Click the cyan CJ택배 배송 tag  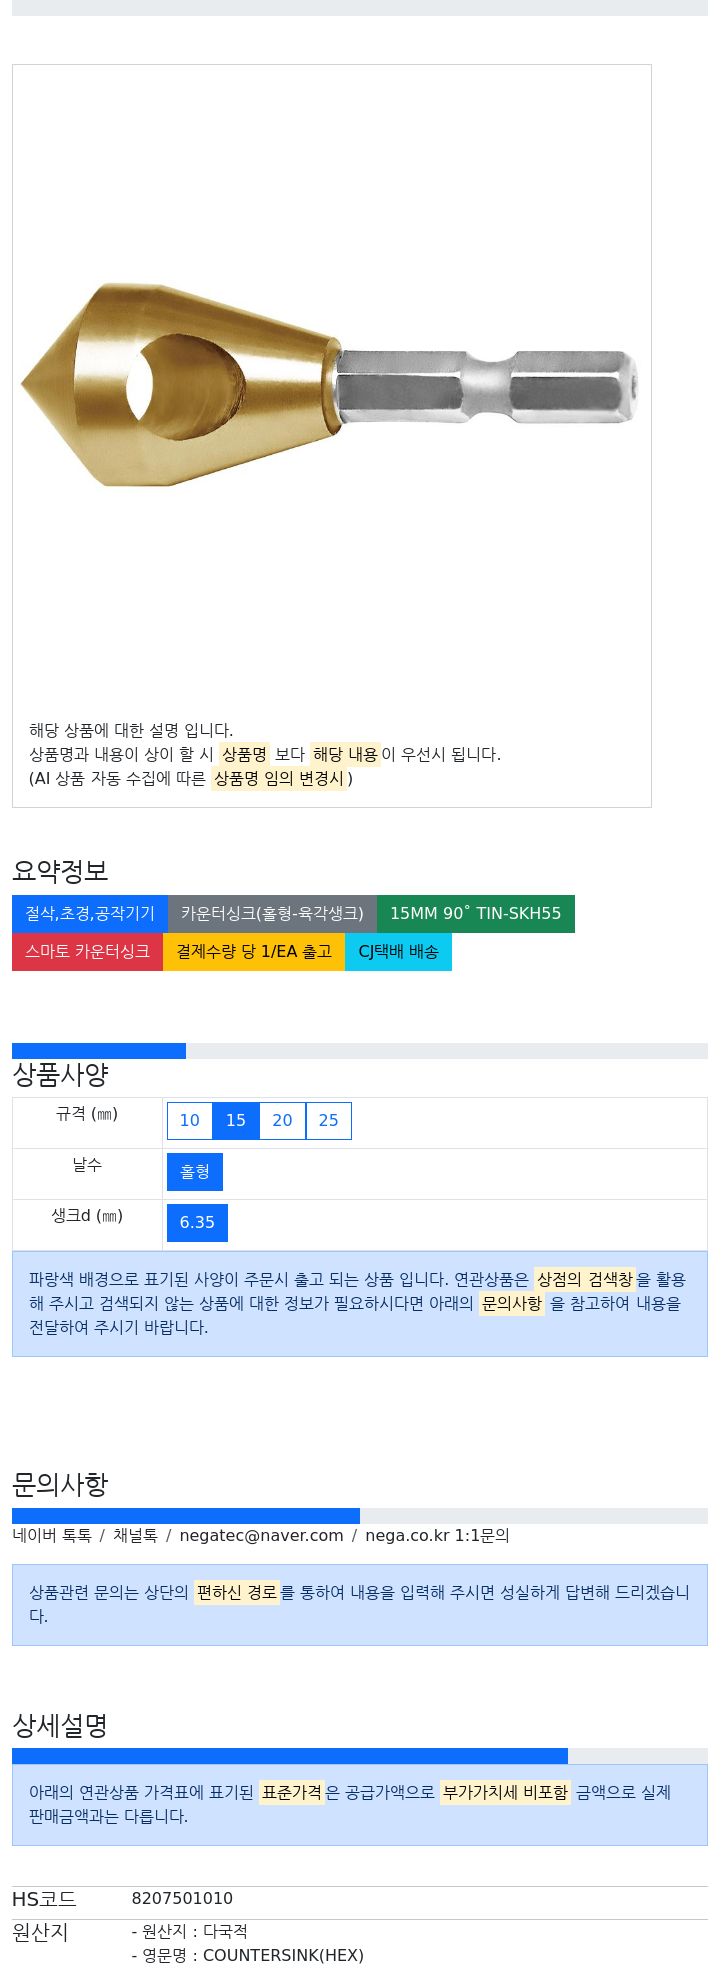tap(398, 952)
